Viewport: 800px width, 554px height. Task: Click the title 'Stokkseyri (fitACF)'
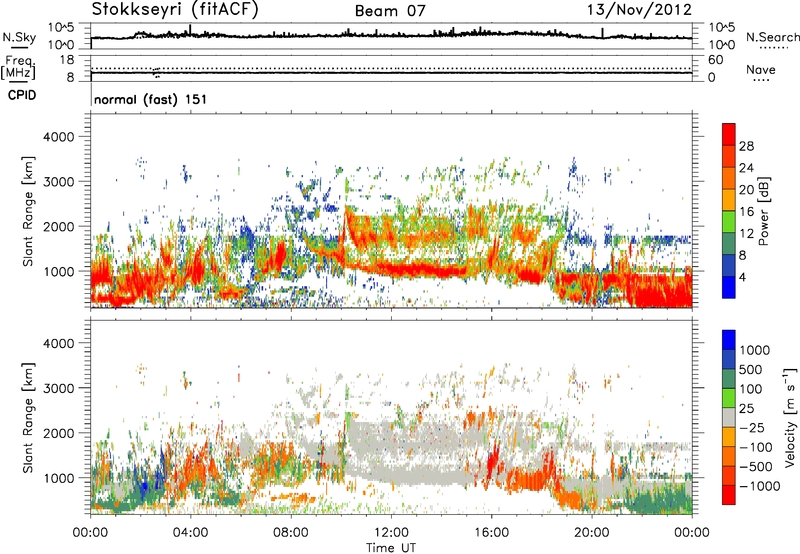[x=175, y=9]
